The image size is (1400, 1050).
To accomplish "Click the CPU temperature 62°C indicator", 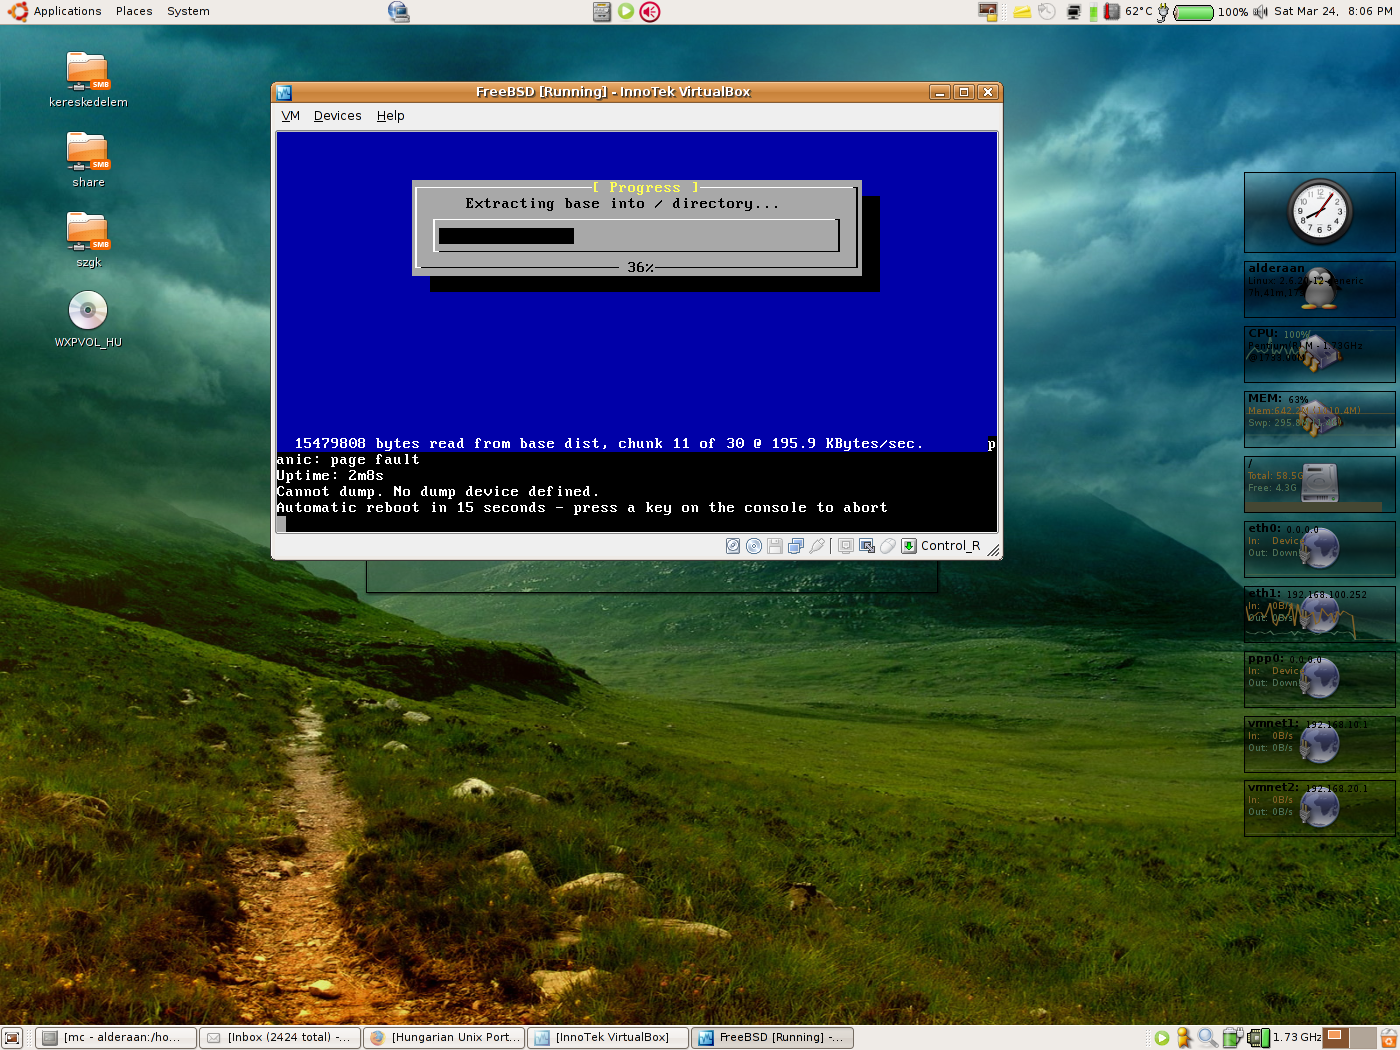I will coord(1128,11).
